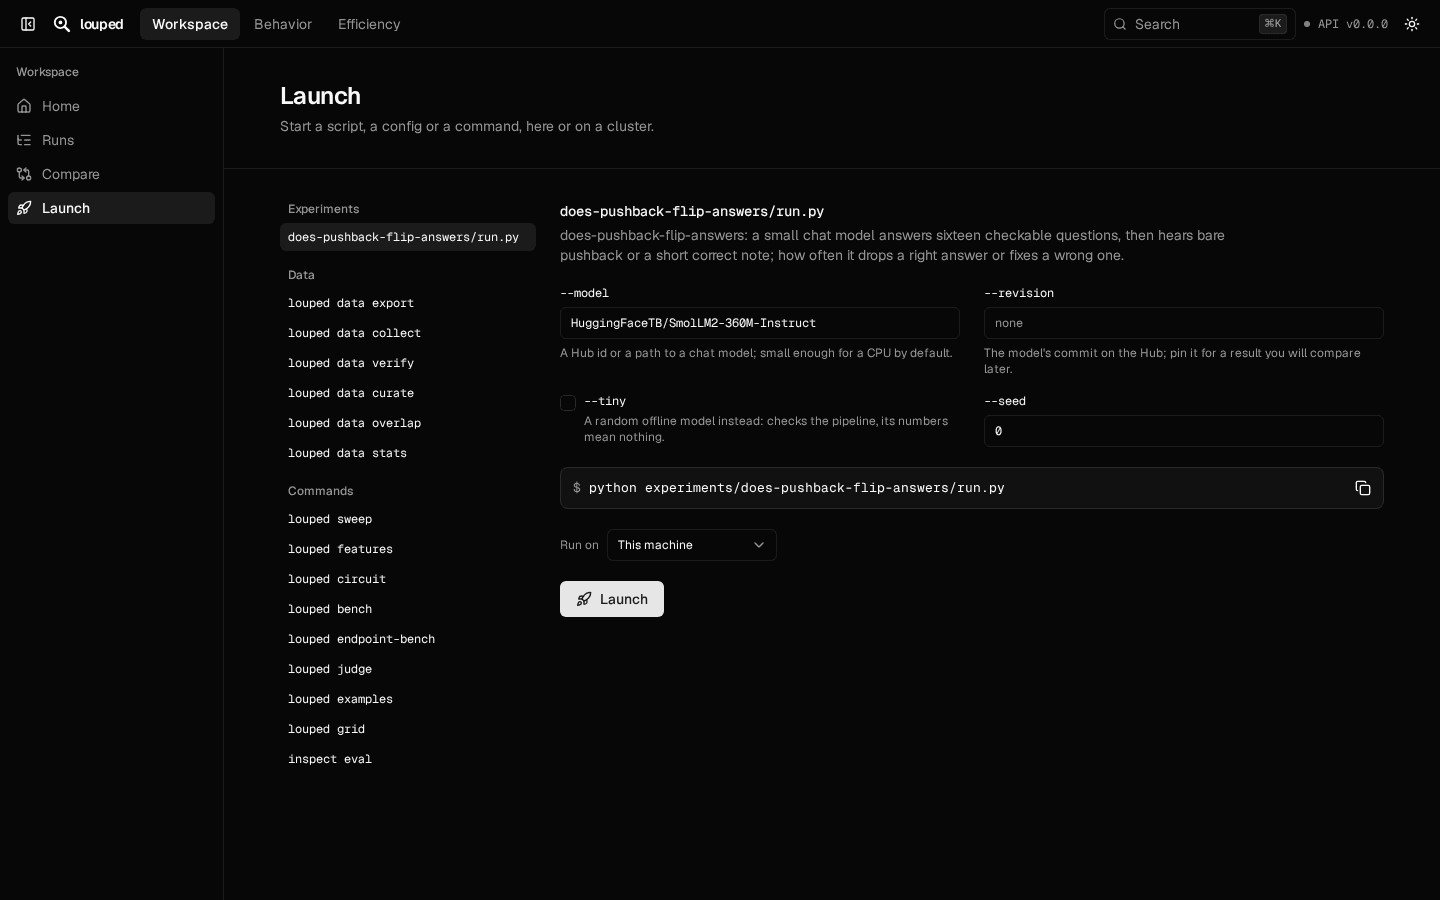The image size is (1440, 900).
Task: Click the Launch rocket button
Action: [x=612, y=599]
